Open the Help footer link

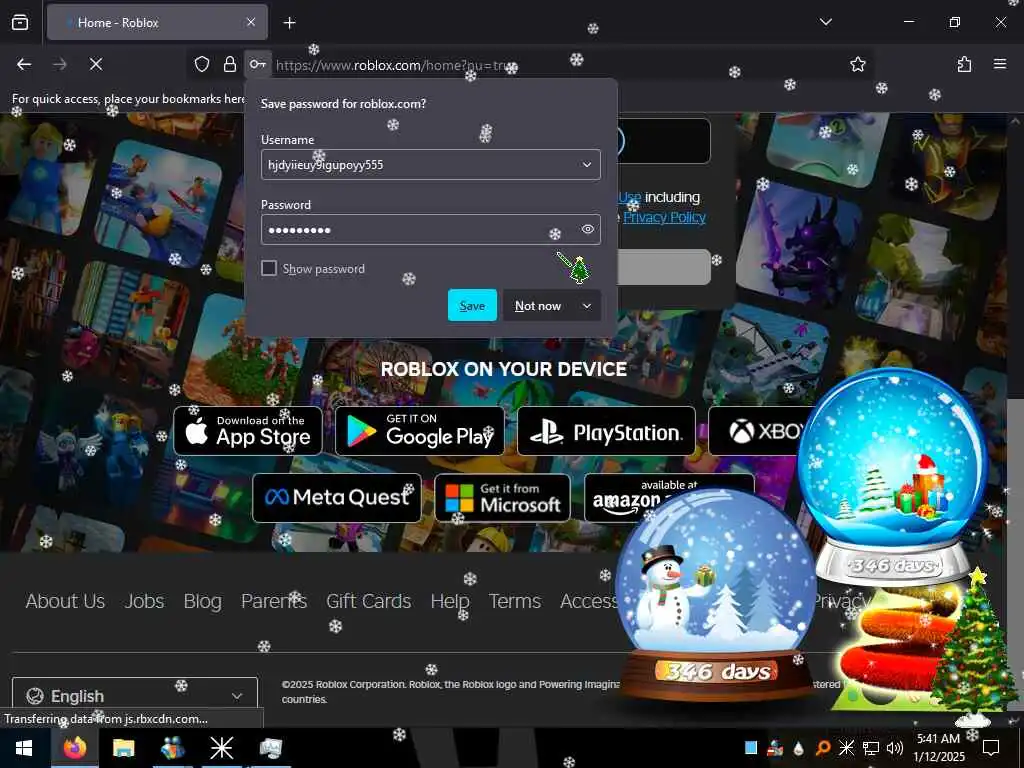pyautogui.click(x=449, y=601)
